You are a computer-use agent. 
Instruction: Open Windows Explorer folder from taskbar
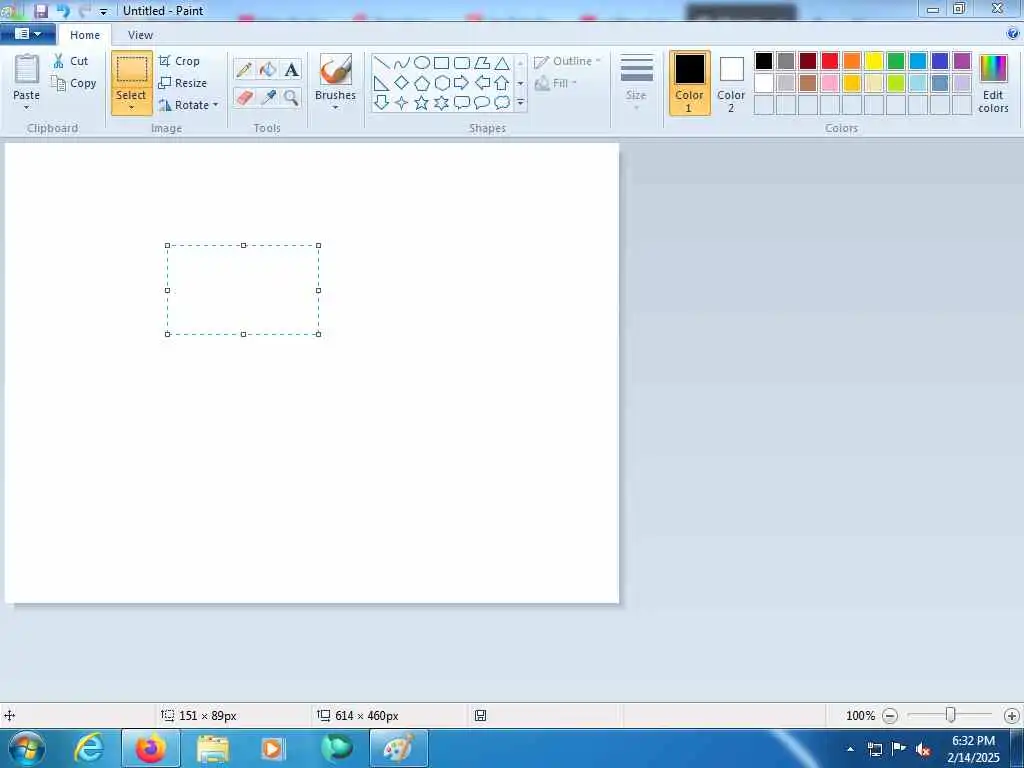[212, 748]
